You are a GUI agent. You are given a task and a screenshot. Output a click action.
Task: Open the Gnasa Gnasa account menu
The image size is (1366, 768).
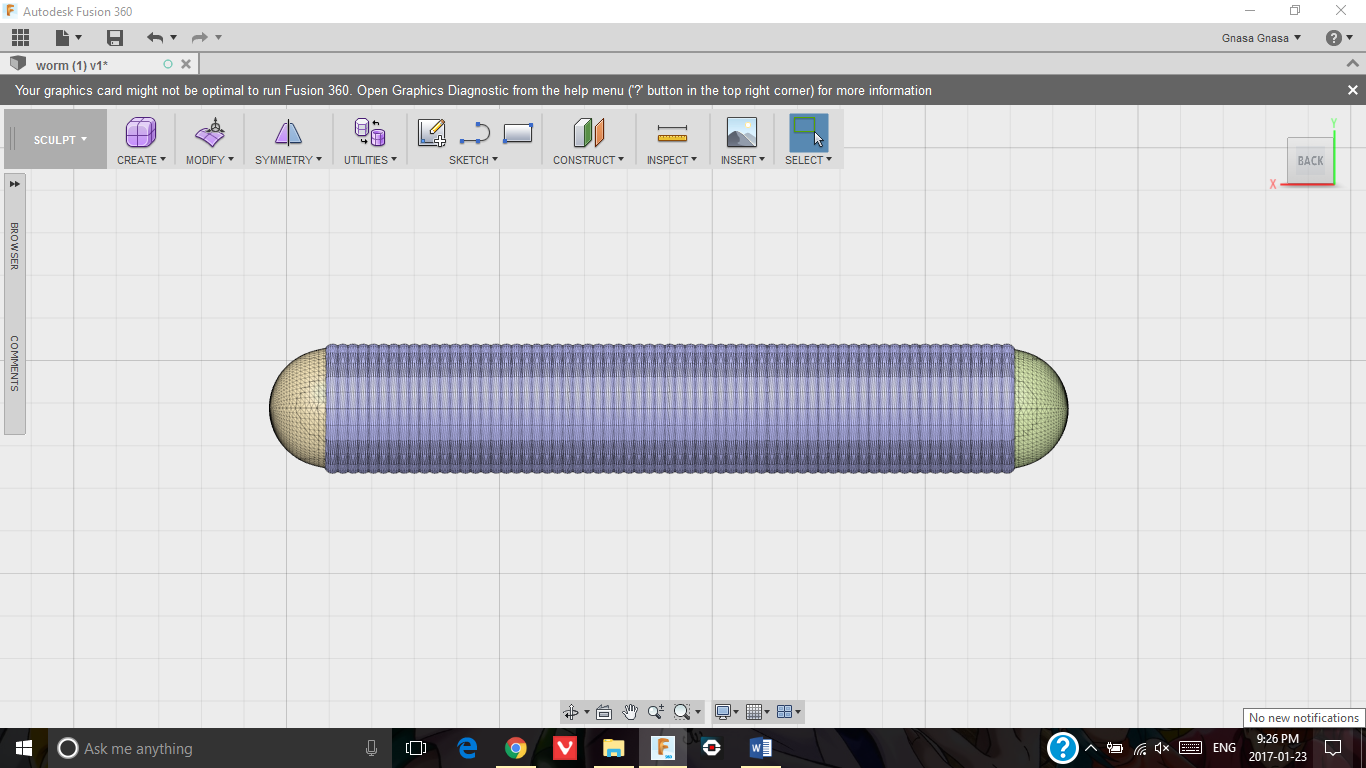click(1261, 38)
